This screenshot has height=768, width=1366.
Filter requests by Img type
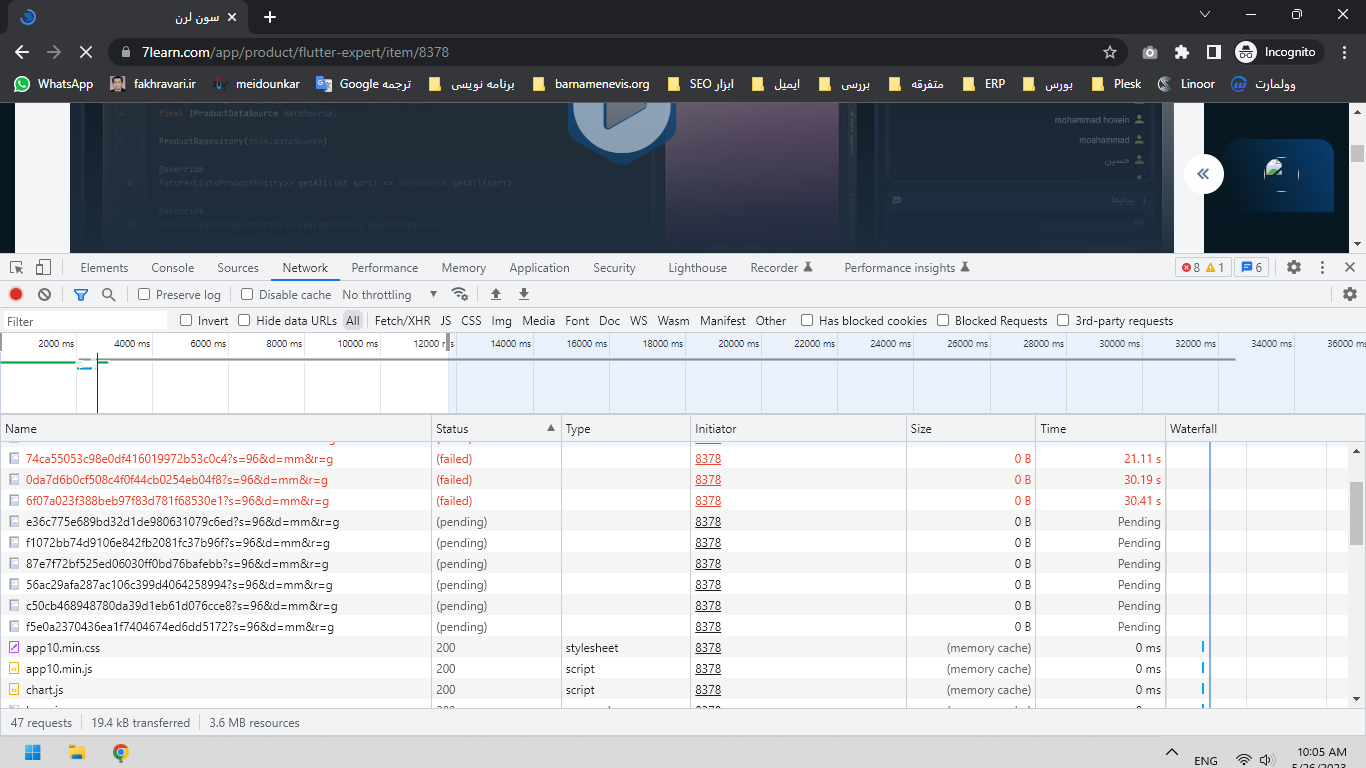point(502,320)
